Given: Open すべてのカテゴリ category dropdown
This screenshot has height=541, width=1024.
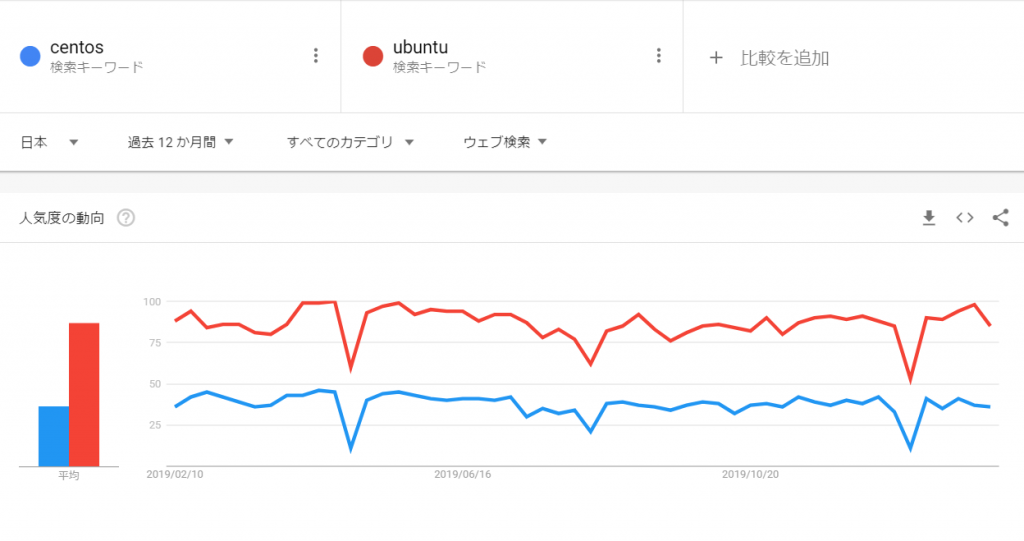Looking at the screenshot, I should [350, 142].
